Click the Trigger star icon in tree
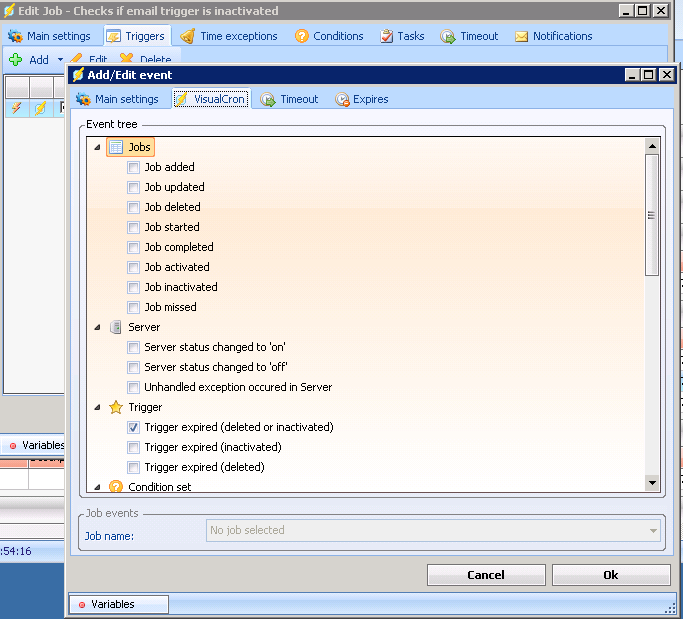The height and width of the screenshot is (619, 683). 116,407
